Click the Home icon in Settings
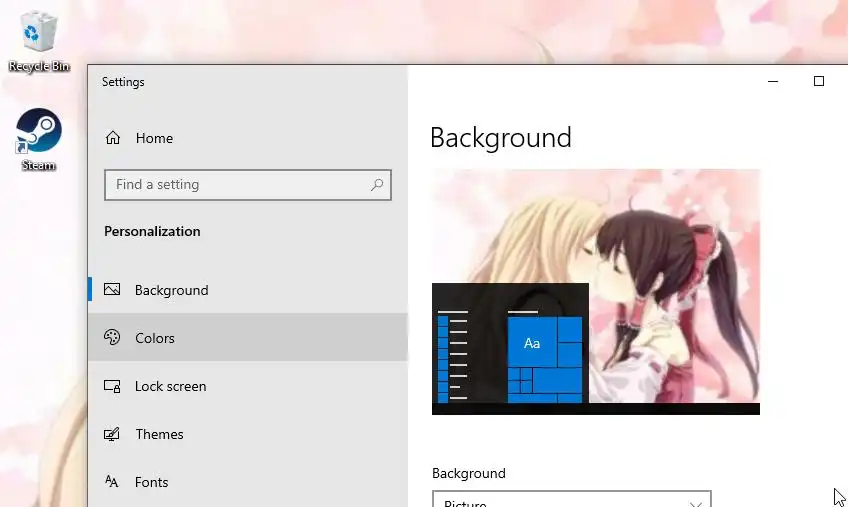848x507 pixels. 112,138
